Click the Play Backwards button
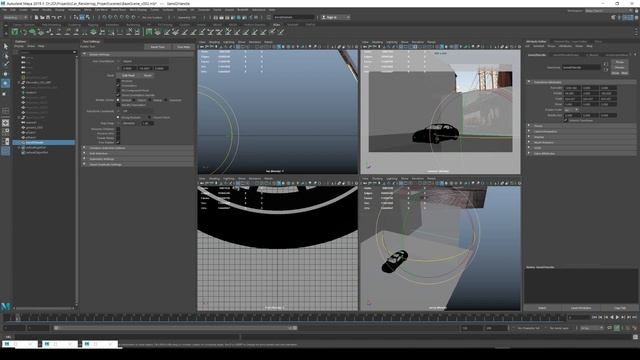The width and height of the screenshot is (640, 360). (611, 317)
